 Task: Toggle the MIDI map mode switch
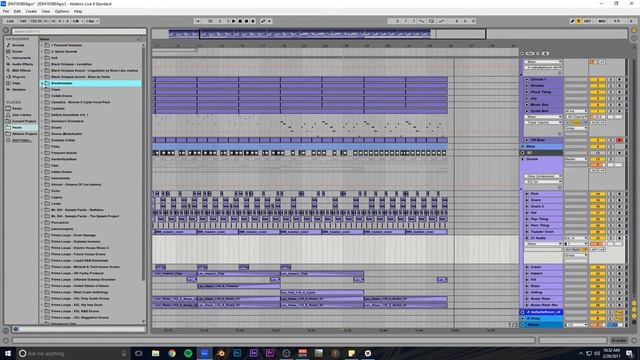coord(602,21)
